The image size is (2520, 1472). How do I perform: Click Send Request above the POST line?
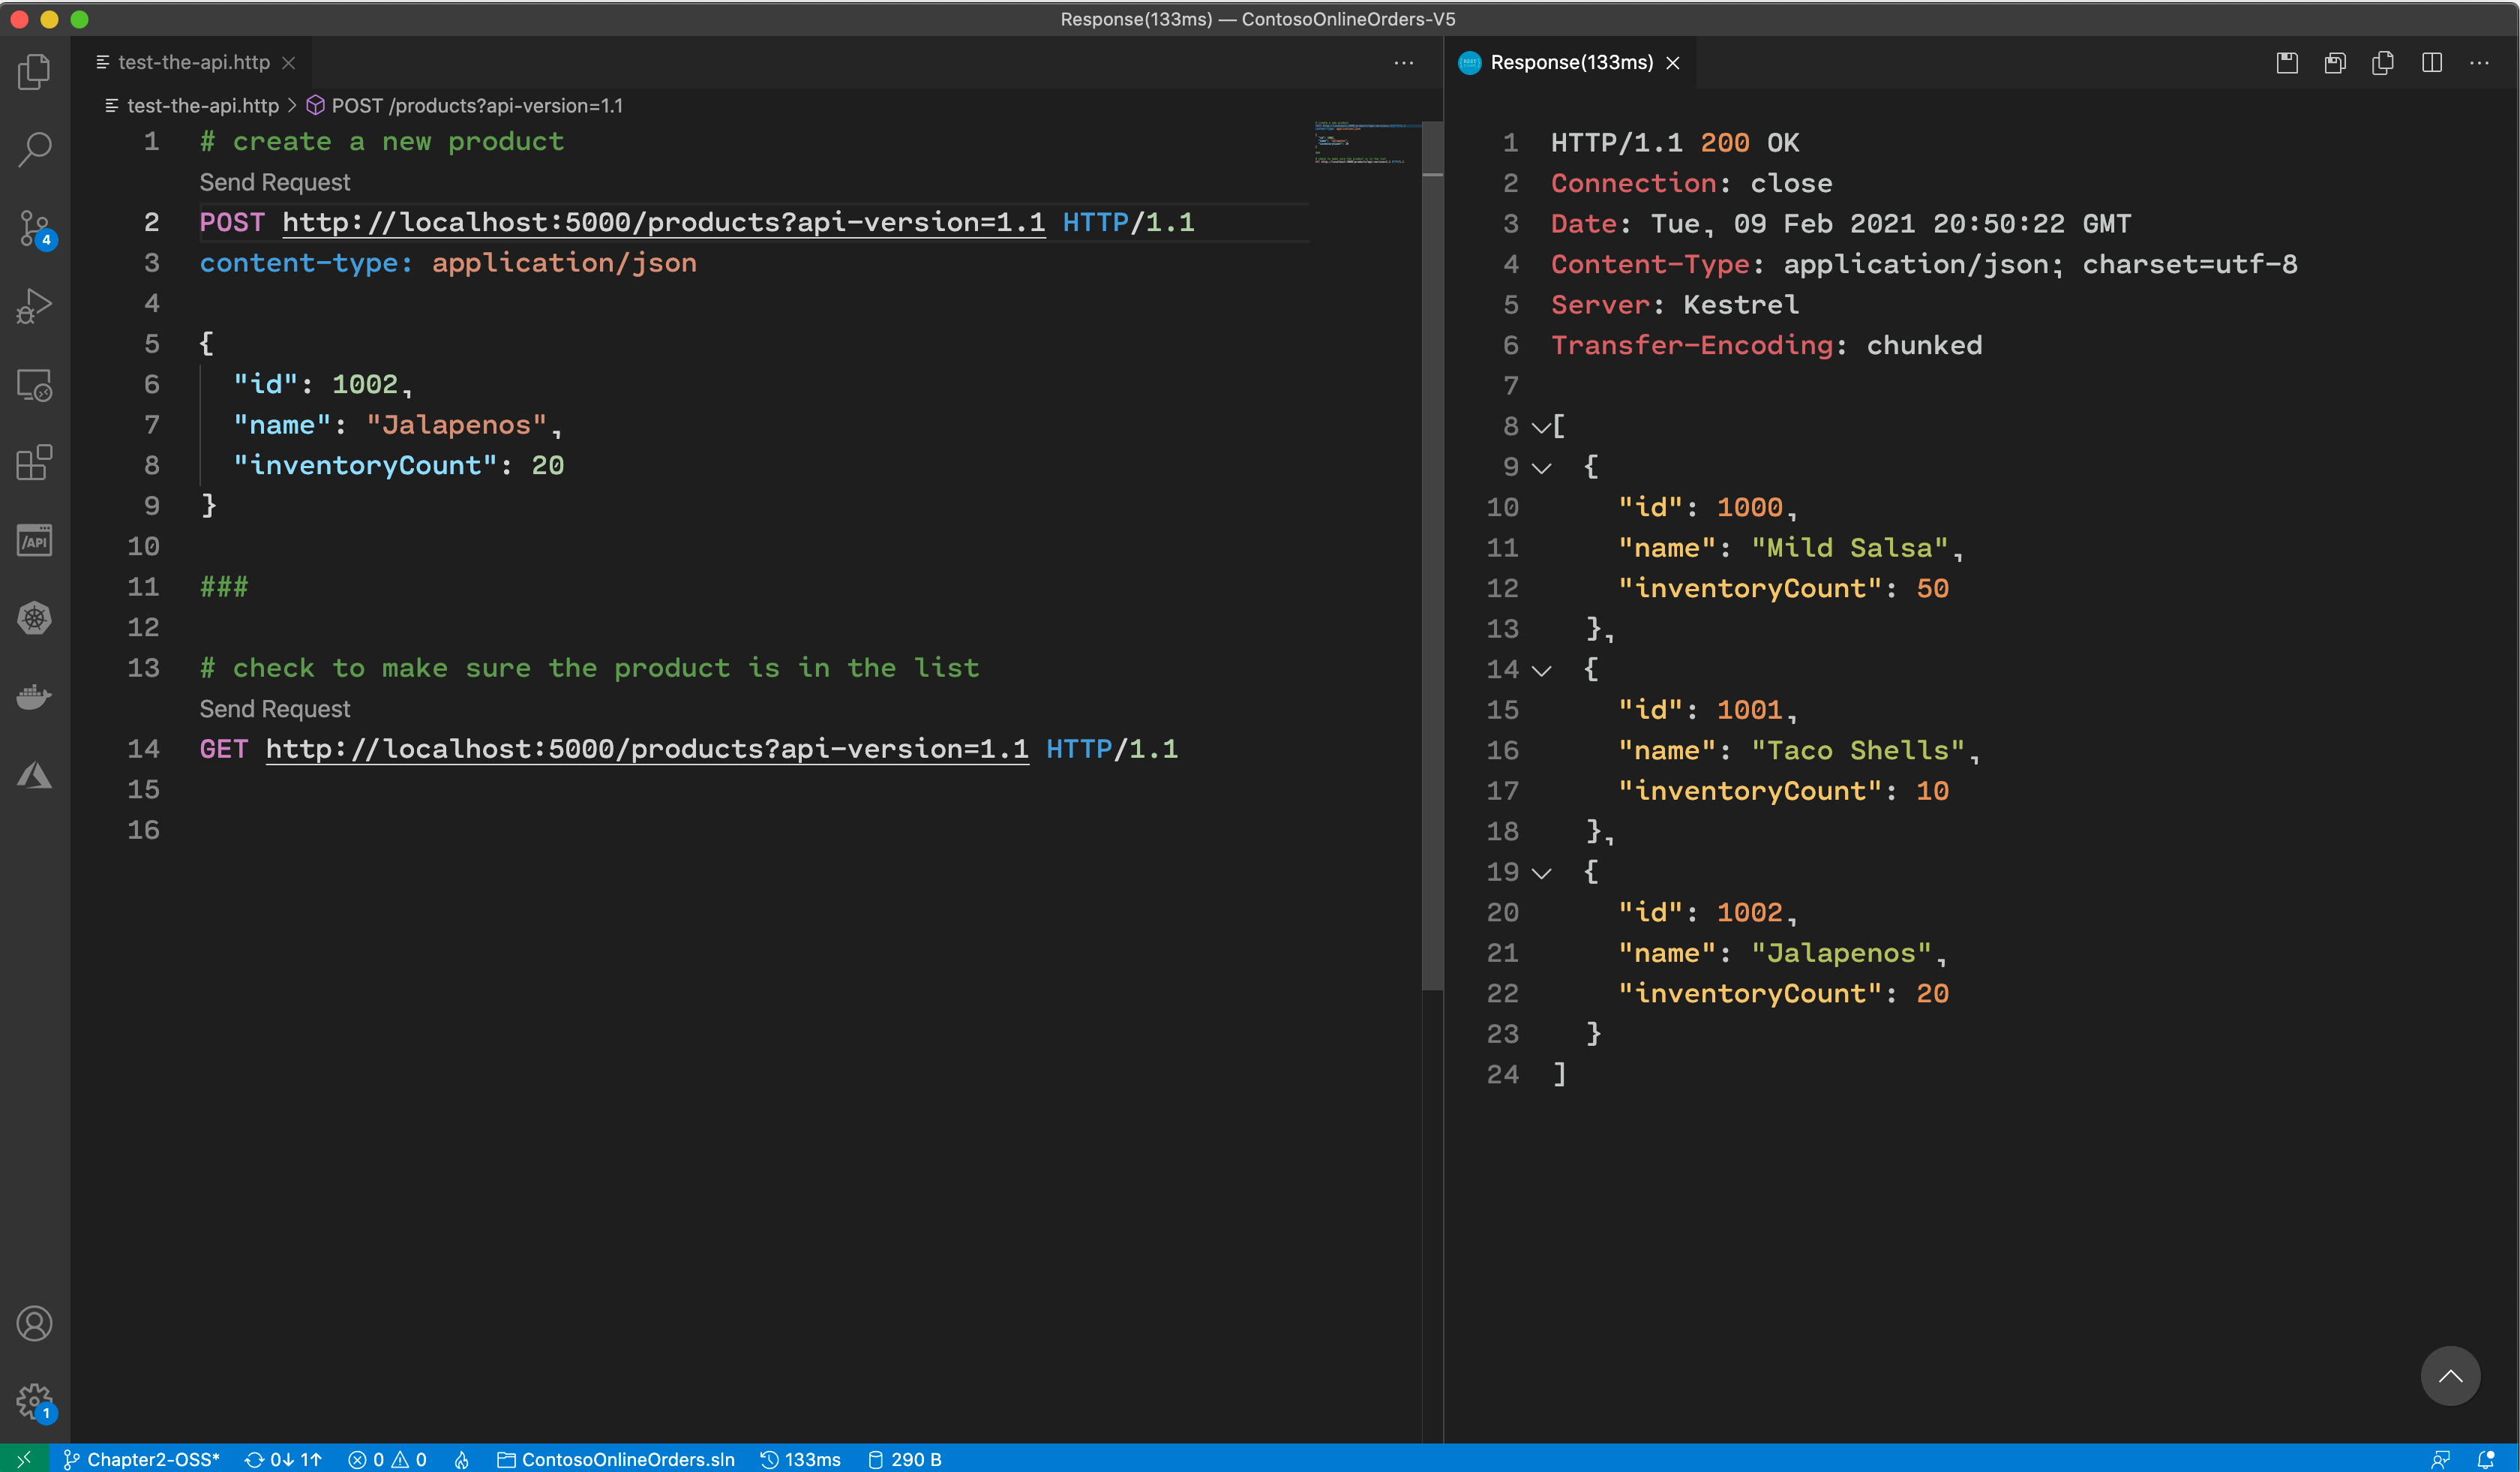click(274, 182)
